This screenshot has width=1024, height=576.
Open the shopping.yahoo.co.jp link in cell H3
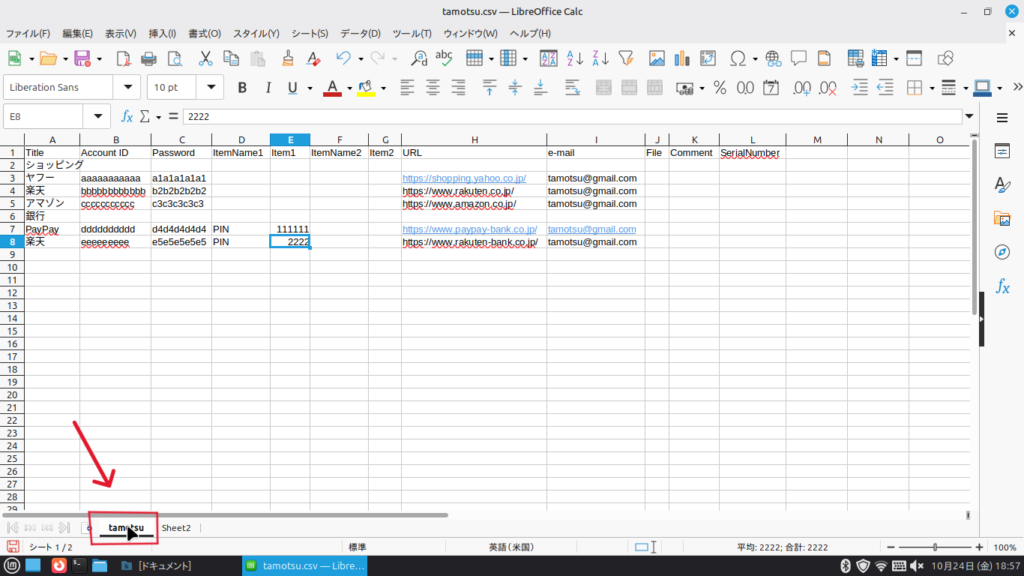tap(464, 179)
